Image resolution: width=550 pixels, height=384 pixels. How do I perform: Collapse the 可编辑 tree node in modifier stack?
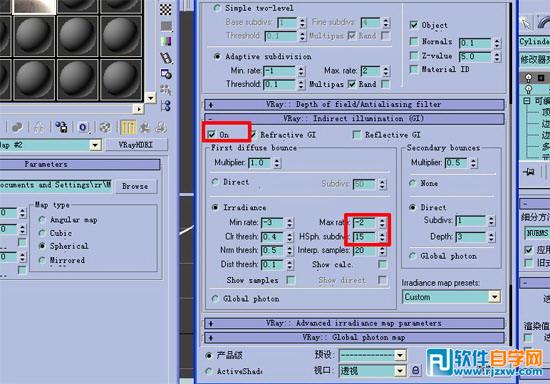tap(526, 101)
